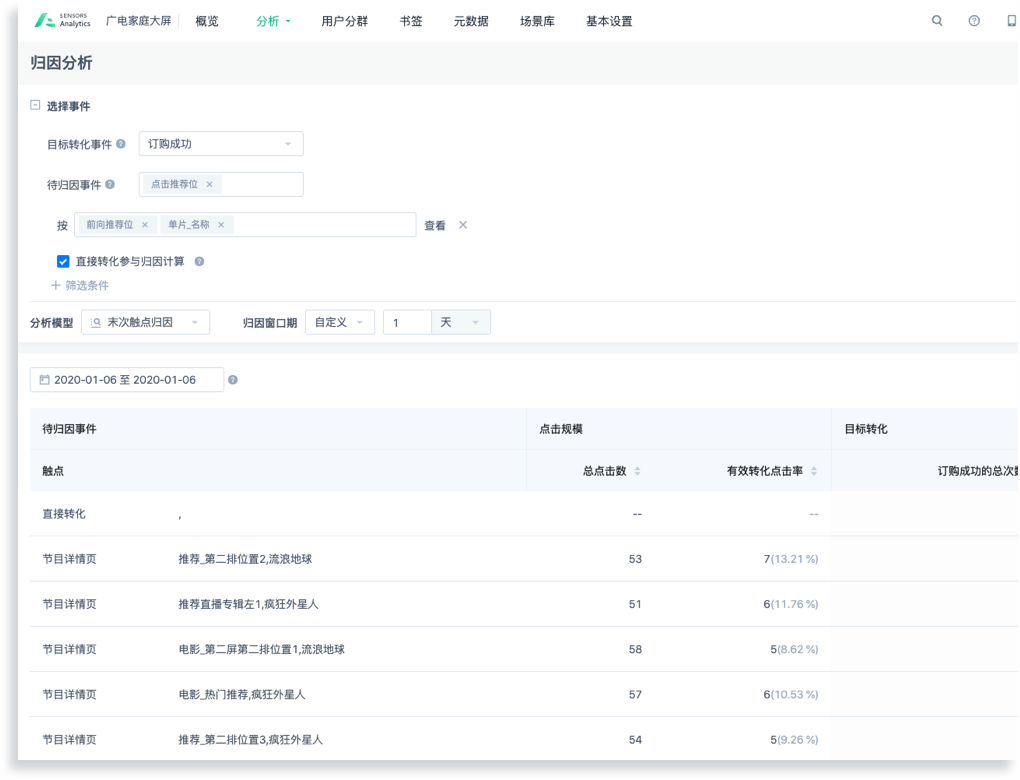The image size is (1020, 780).
Task: Open the 分析 menu in navigation bar
Action: coord(273,21)
